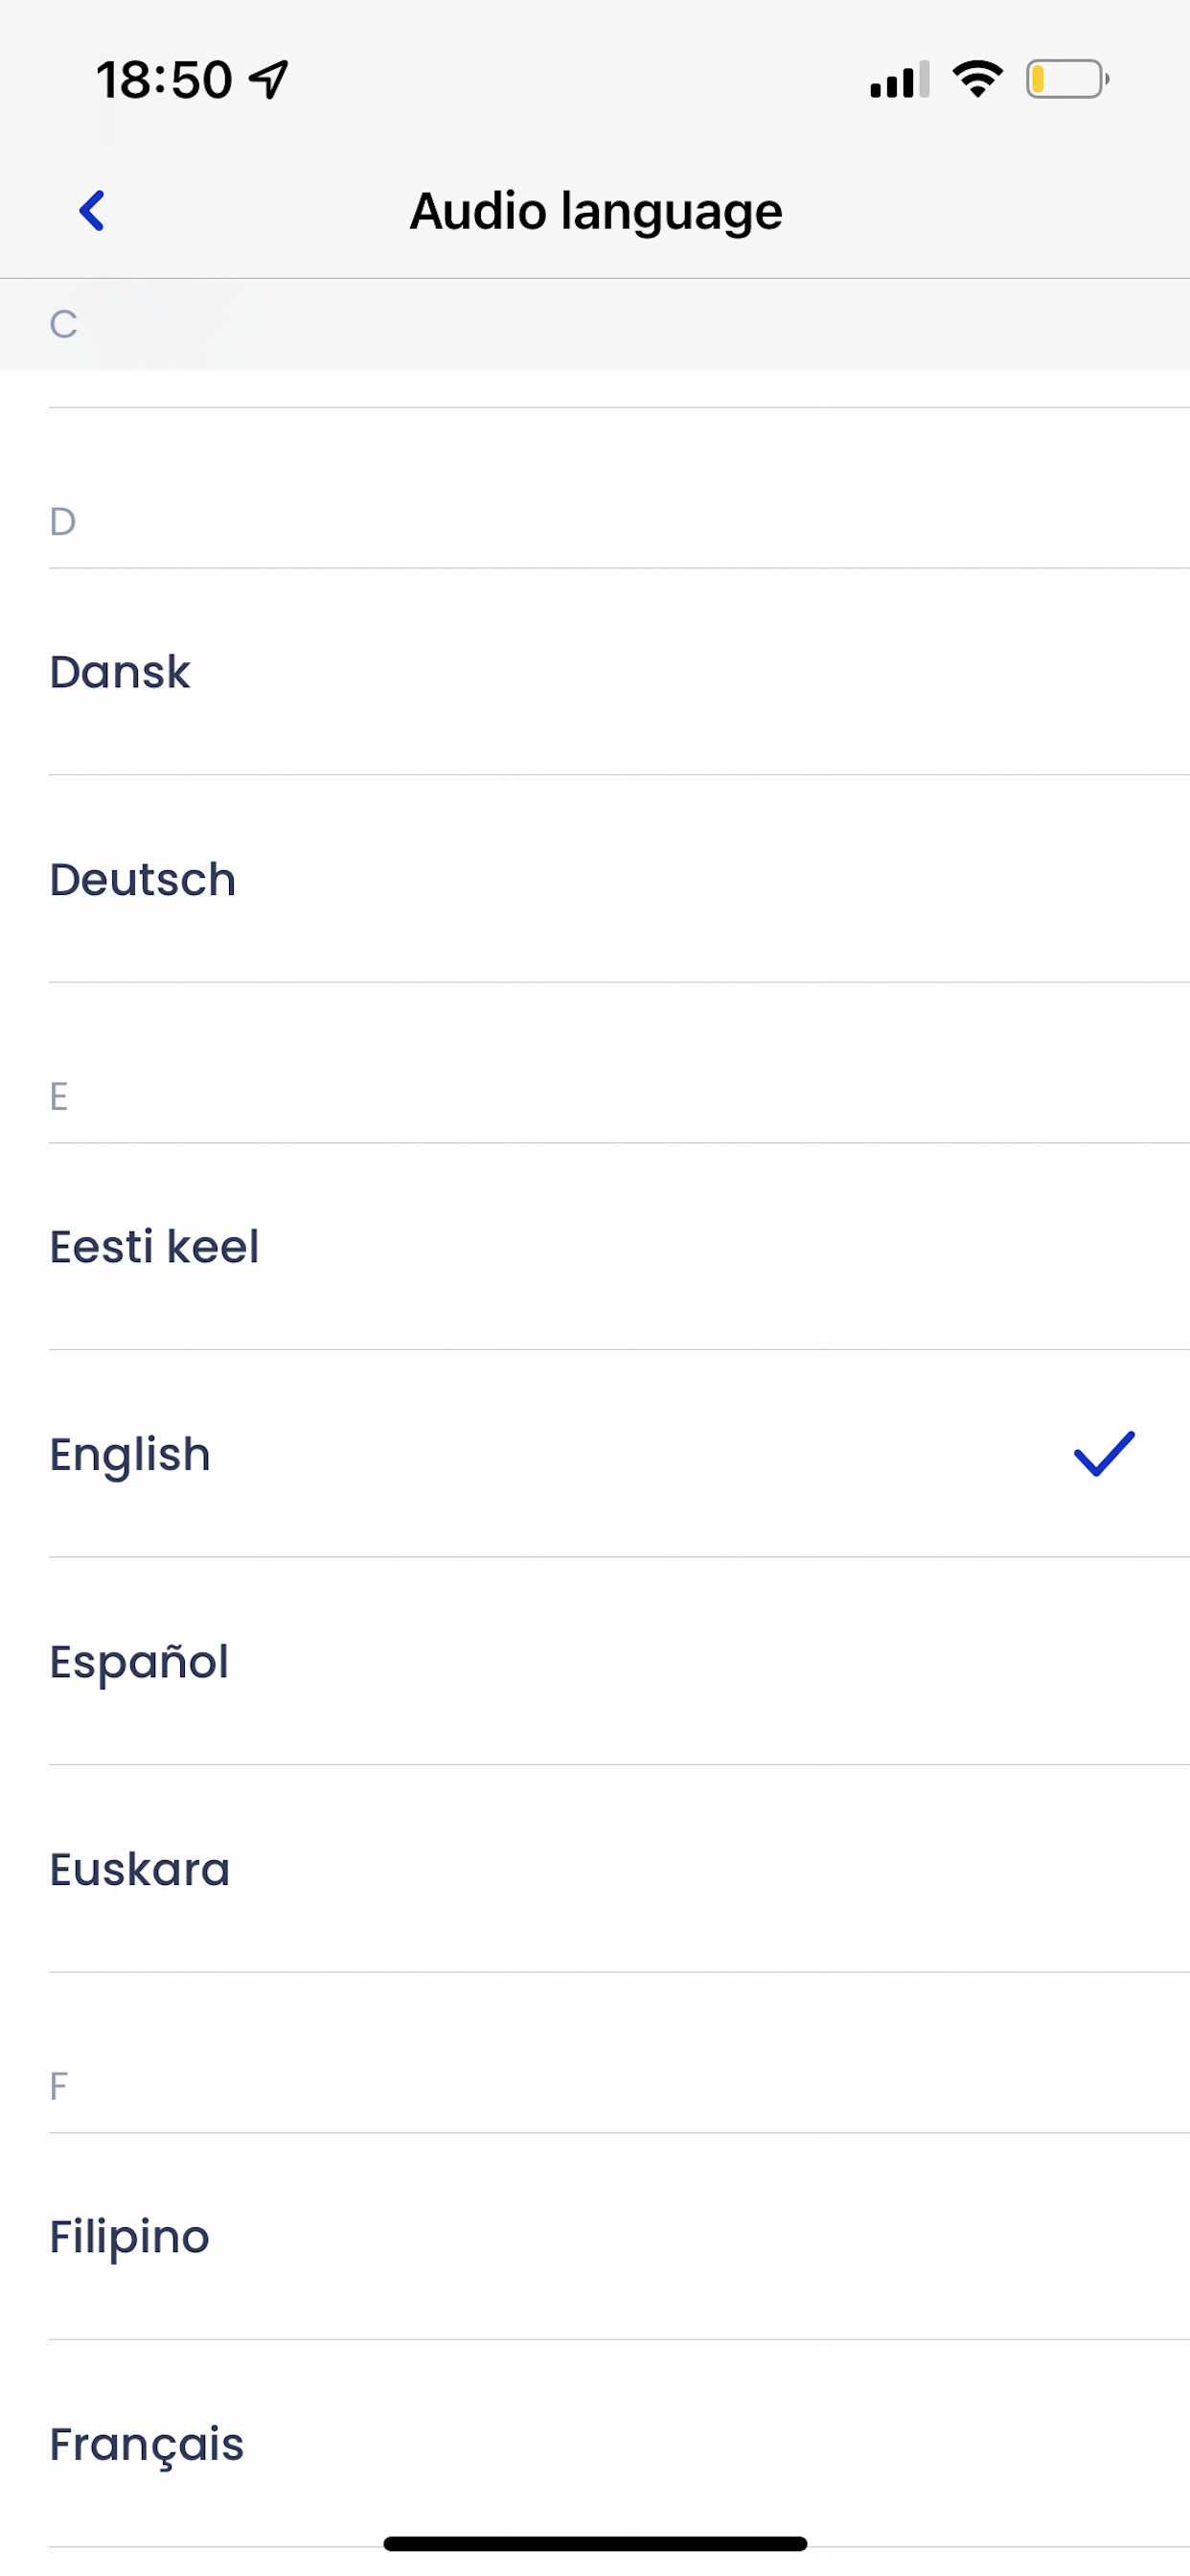Tap the F section header
Image resolution: width=1190 pixels, height=2576 pixels.
[x=59, y=2086]
